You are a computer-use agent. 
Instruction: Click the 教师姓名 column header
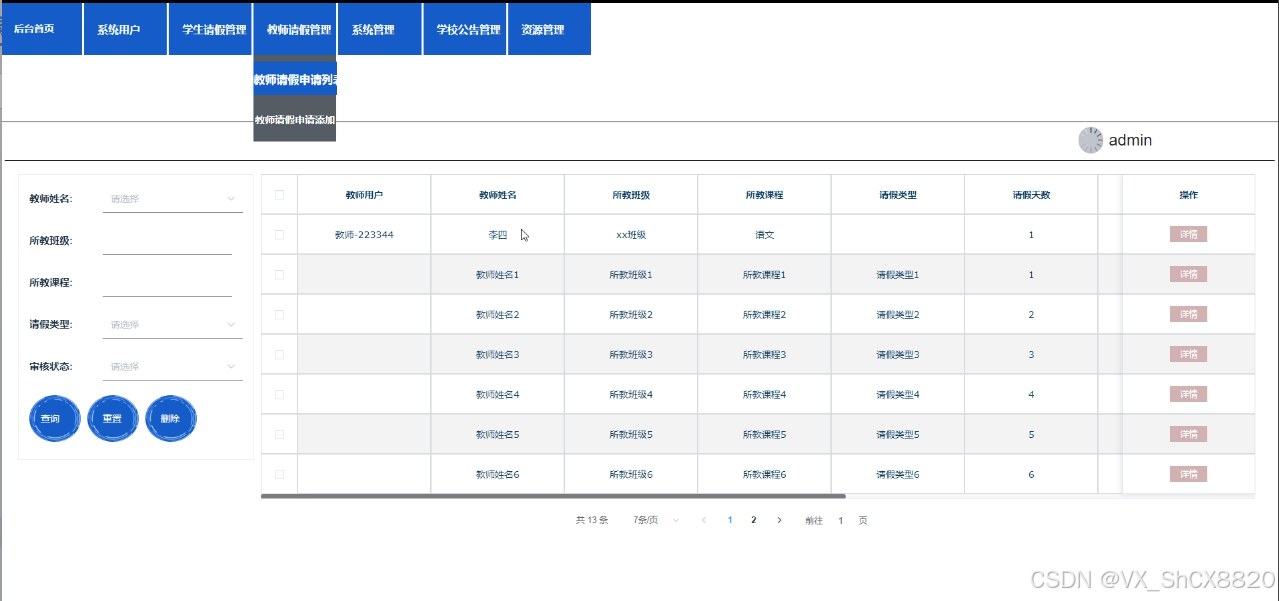point(498,195)
